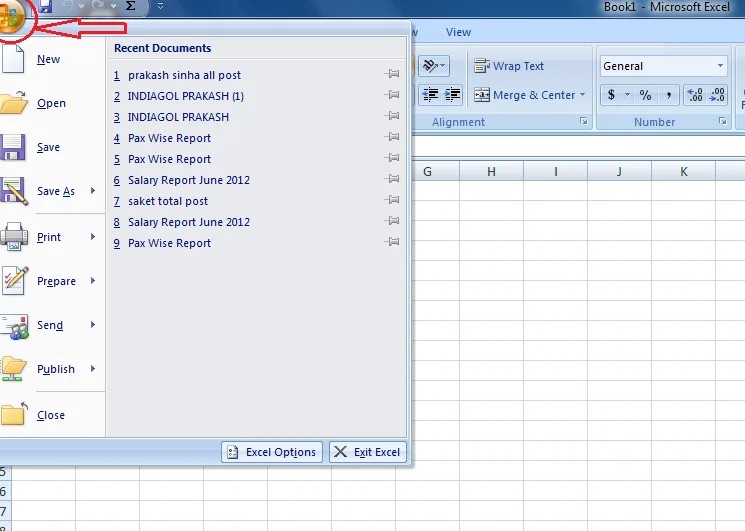Click the round Office Button logo
Screen dimensions: 745x531
tap(10, 18)
